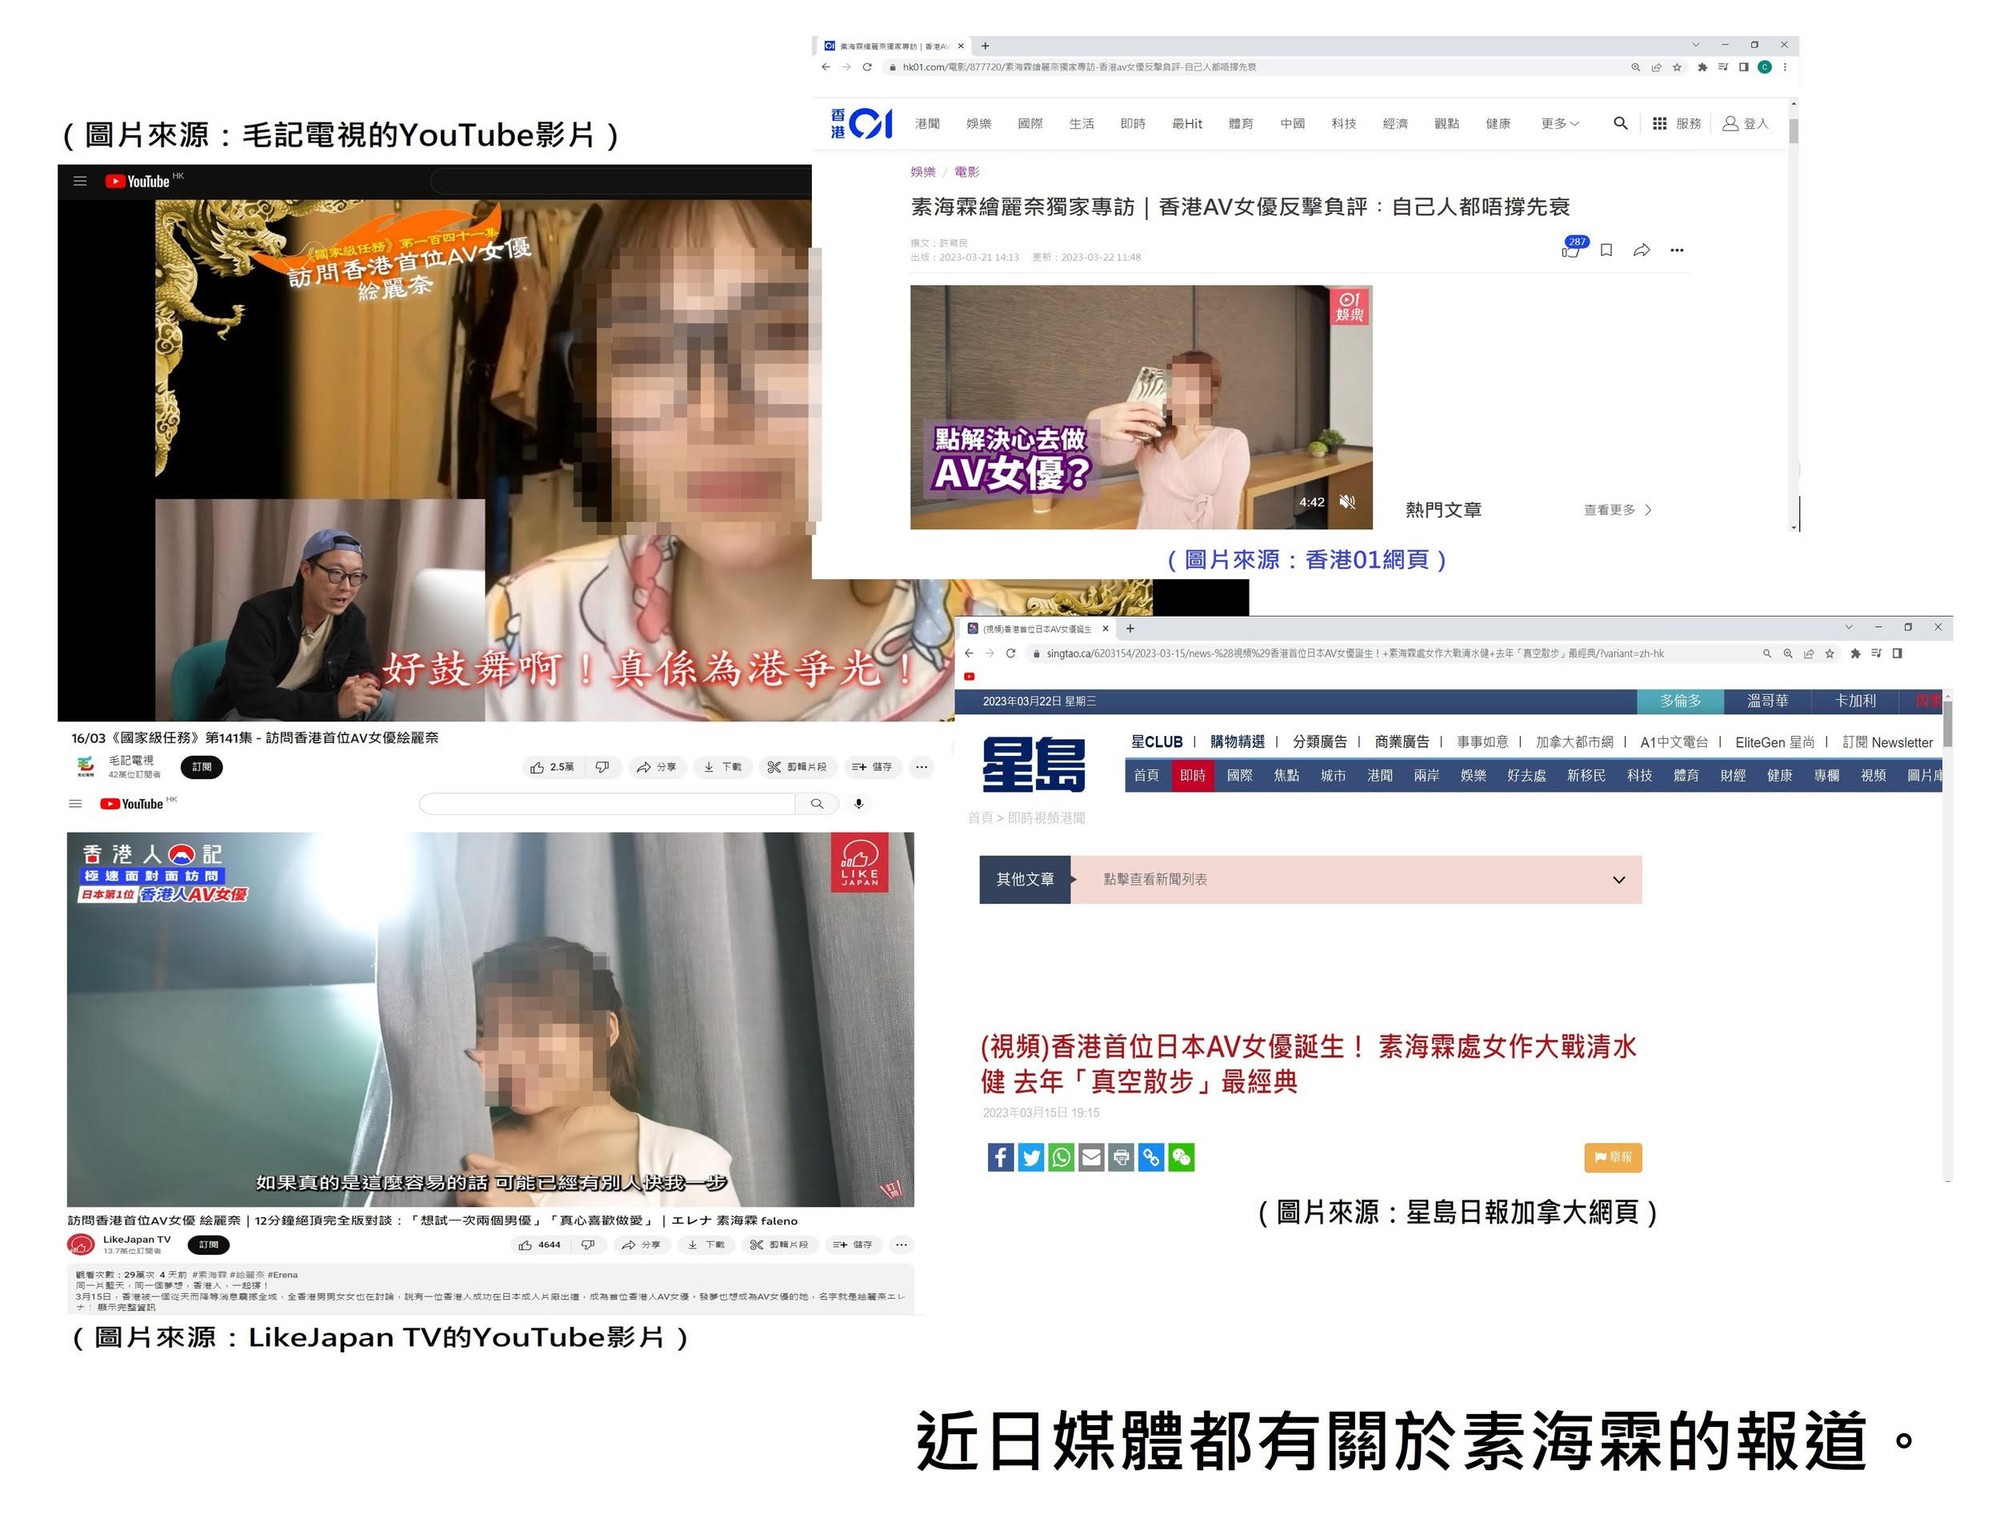Image resolution: width=2000 pixels, height=1514 pixels.
Task: Click the voice search microphone icon on YouTube
Action: pos(858,804)
